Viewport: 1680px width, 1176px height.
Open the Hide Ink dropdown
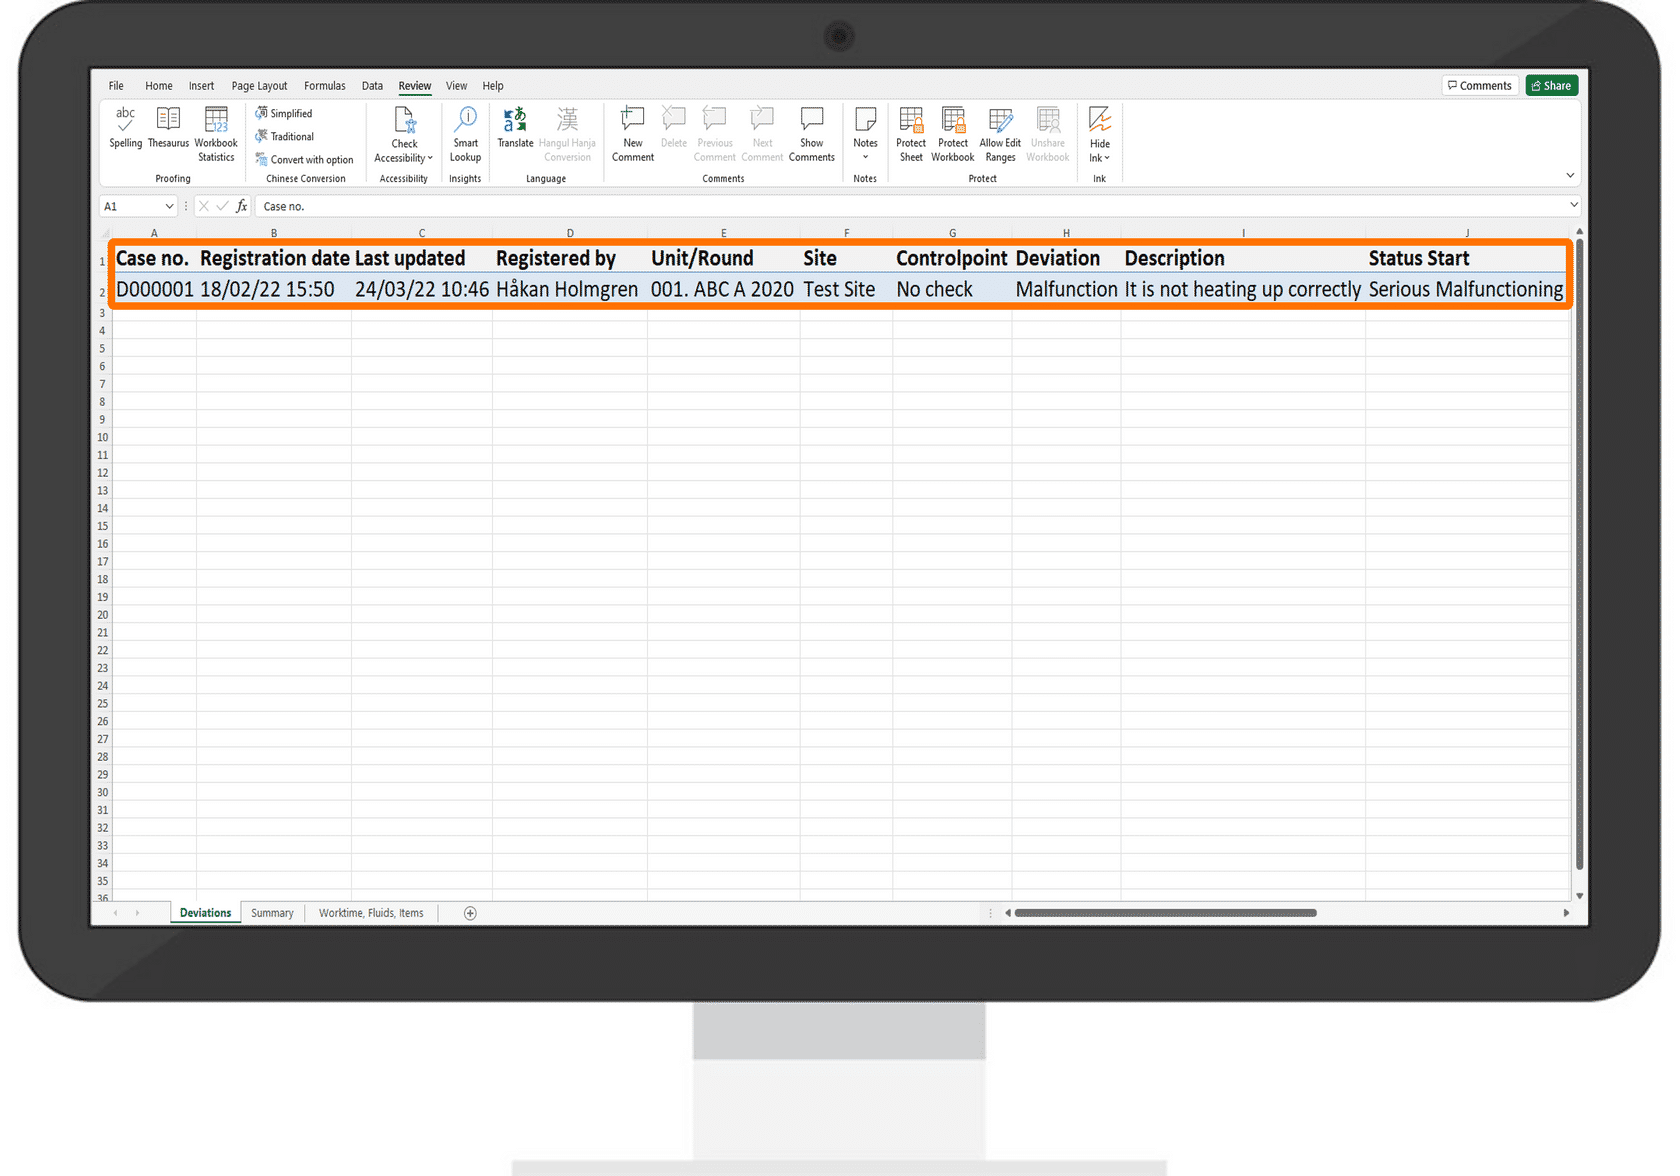[x=1099, y=158]
